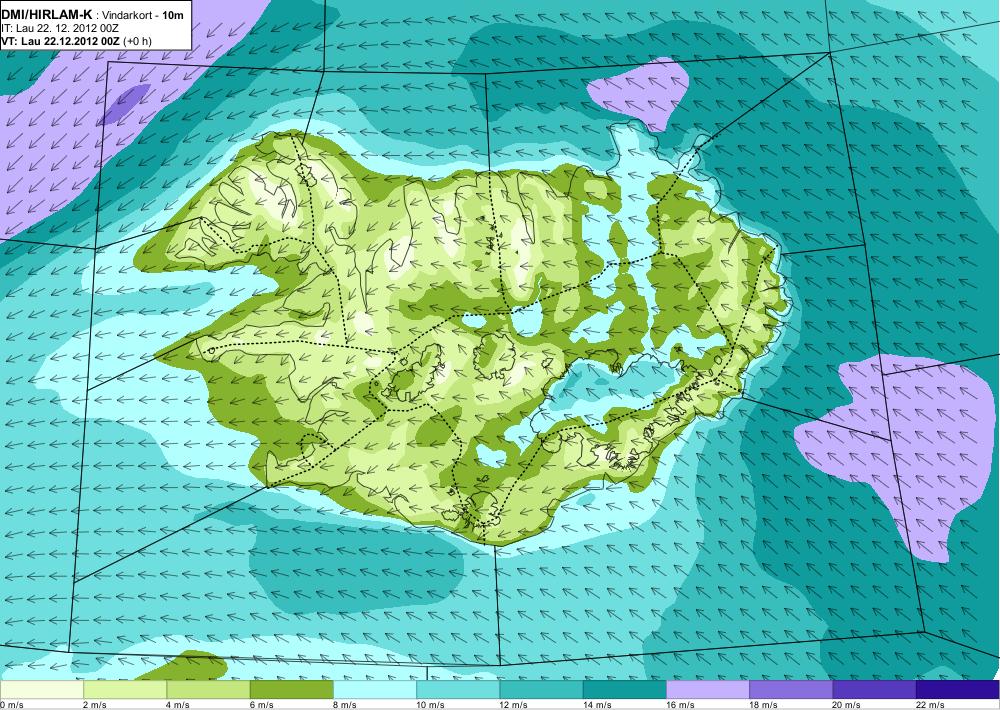Select the "12 m/s" legend label
Screen dimensions: 1000x710
[514, 705]
